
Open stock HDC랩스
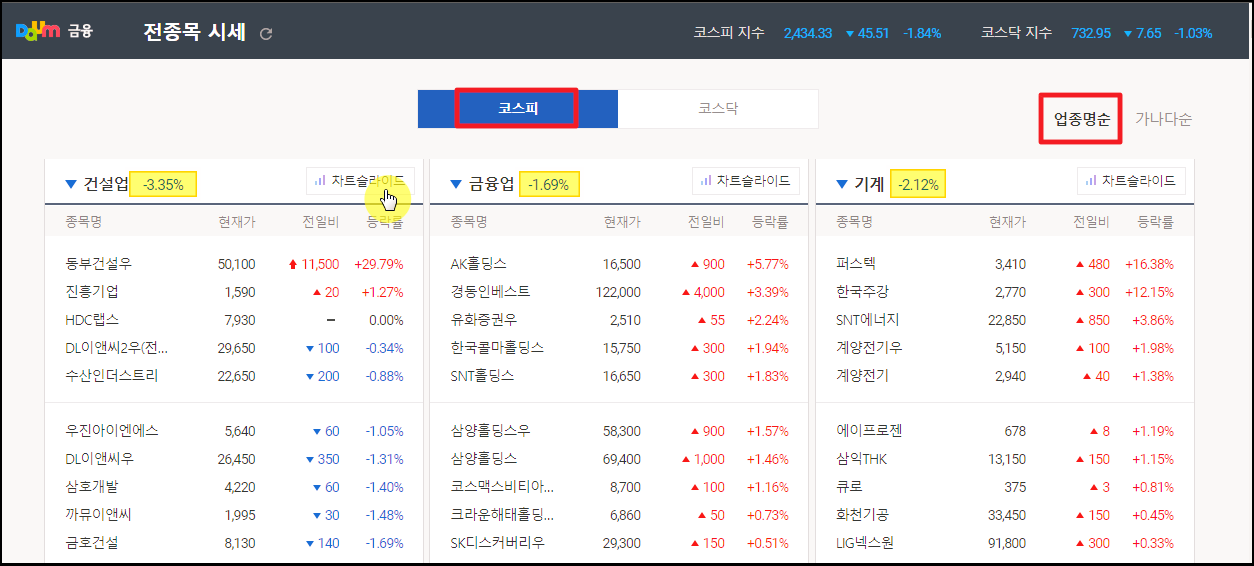point(92,320)
